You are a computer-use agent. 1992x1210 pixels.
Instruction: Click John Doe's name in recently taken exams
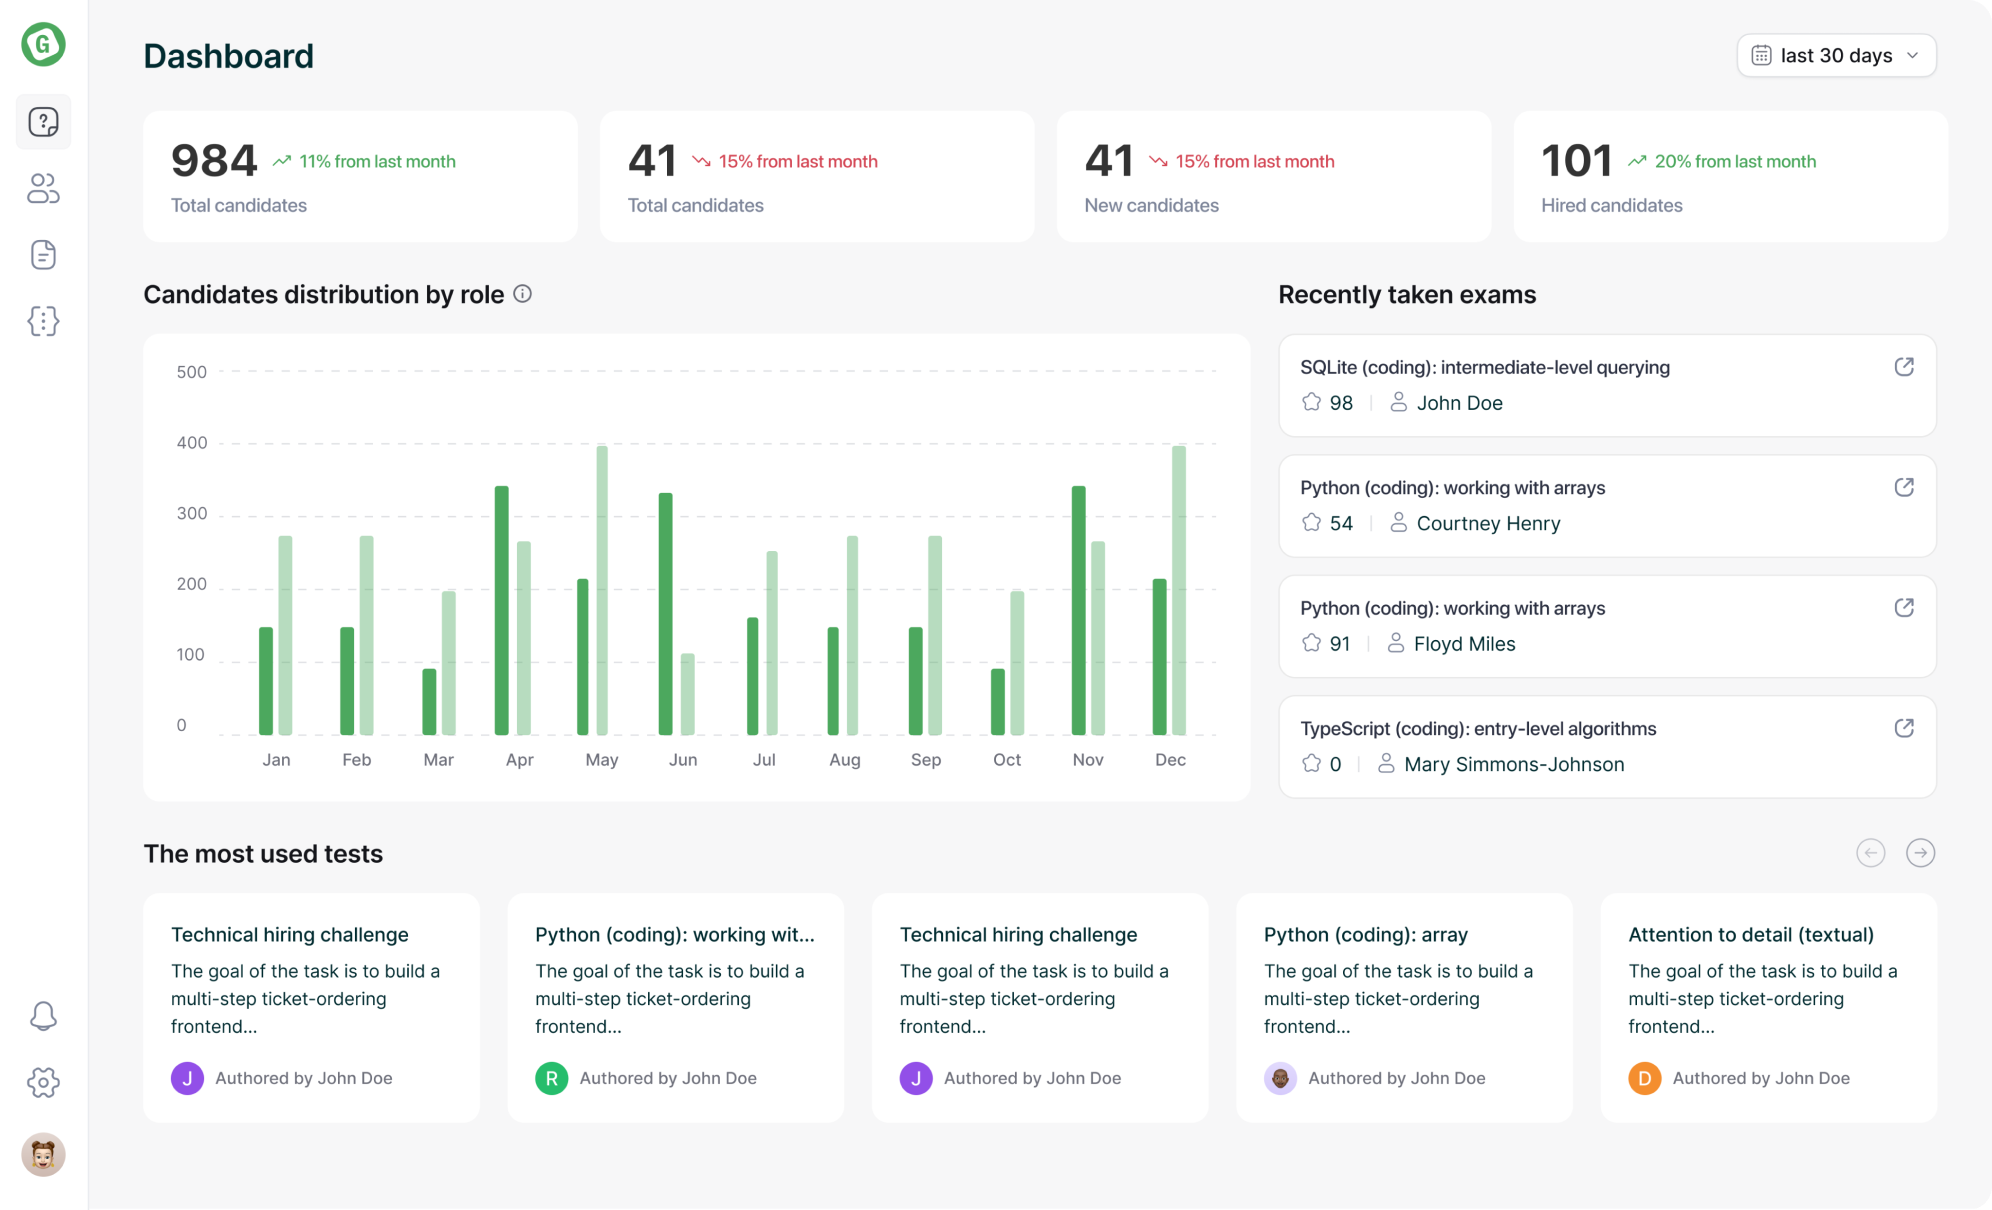click(x=1461, y=402)
